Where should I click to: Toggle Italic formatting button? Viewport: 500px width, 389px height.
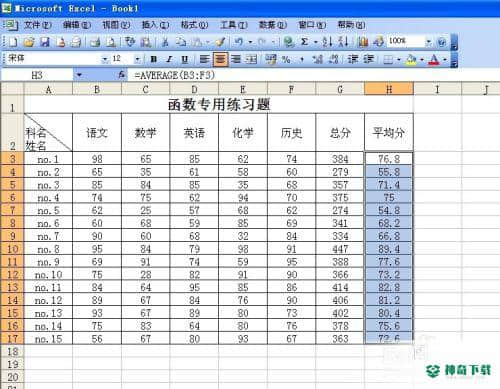tap(169, 60)
